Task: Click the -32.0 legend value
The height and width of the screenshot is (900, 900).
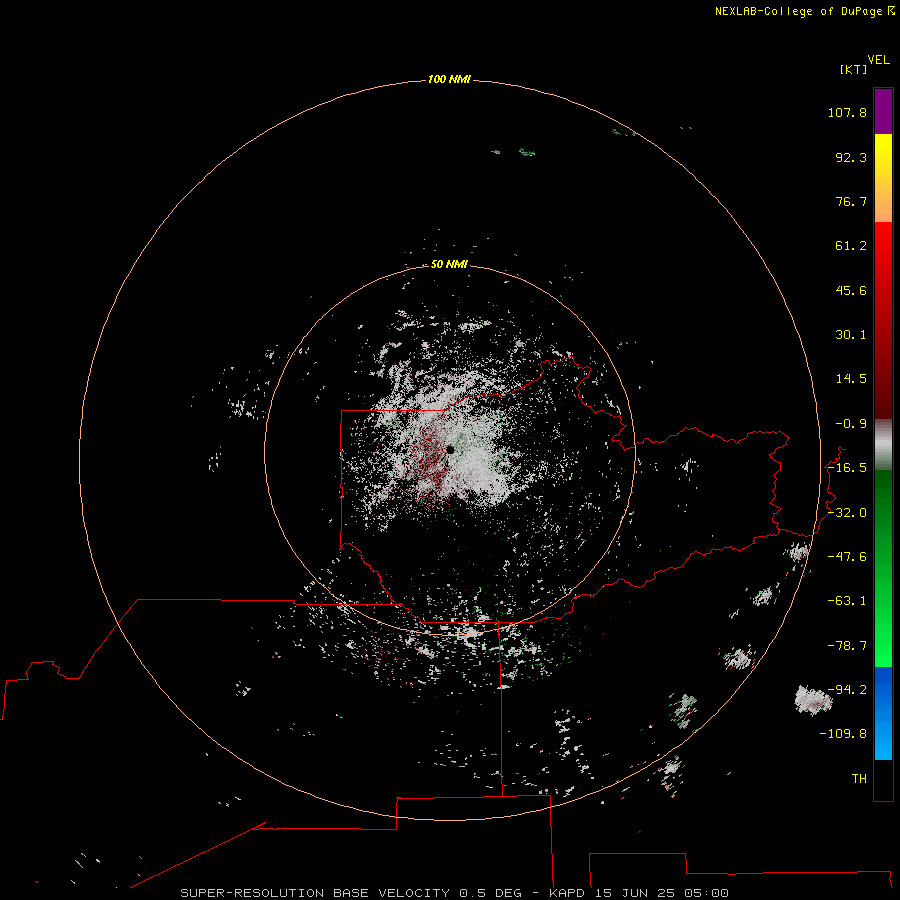Action: (x=847, y=513)
